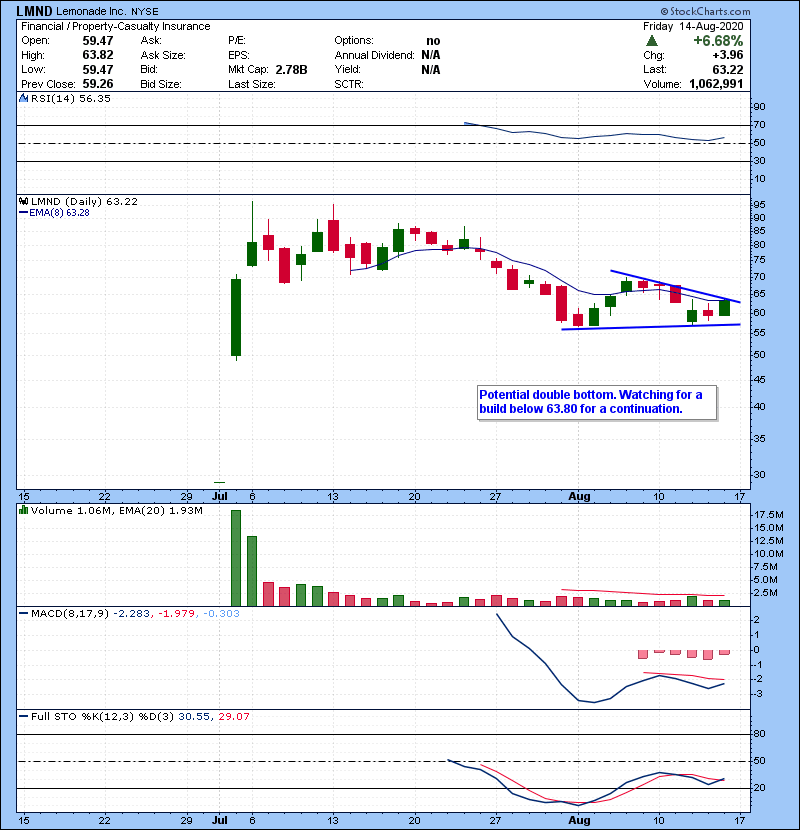The height and width of the screenshot is (830, 800).
Task: Click the tallest green volume bar
Action: coord(236,558)
